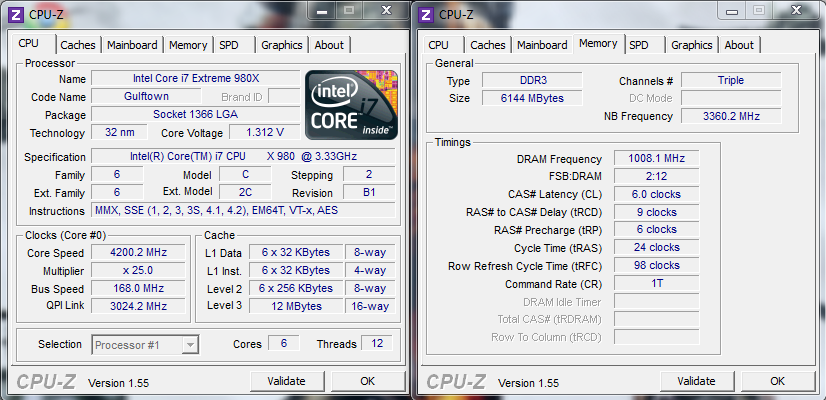Open About tab in left CPU-Z window
Viewport: 826px width, 400px height.
tap(329, 45)
